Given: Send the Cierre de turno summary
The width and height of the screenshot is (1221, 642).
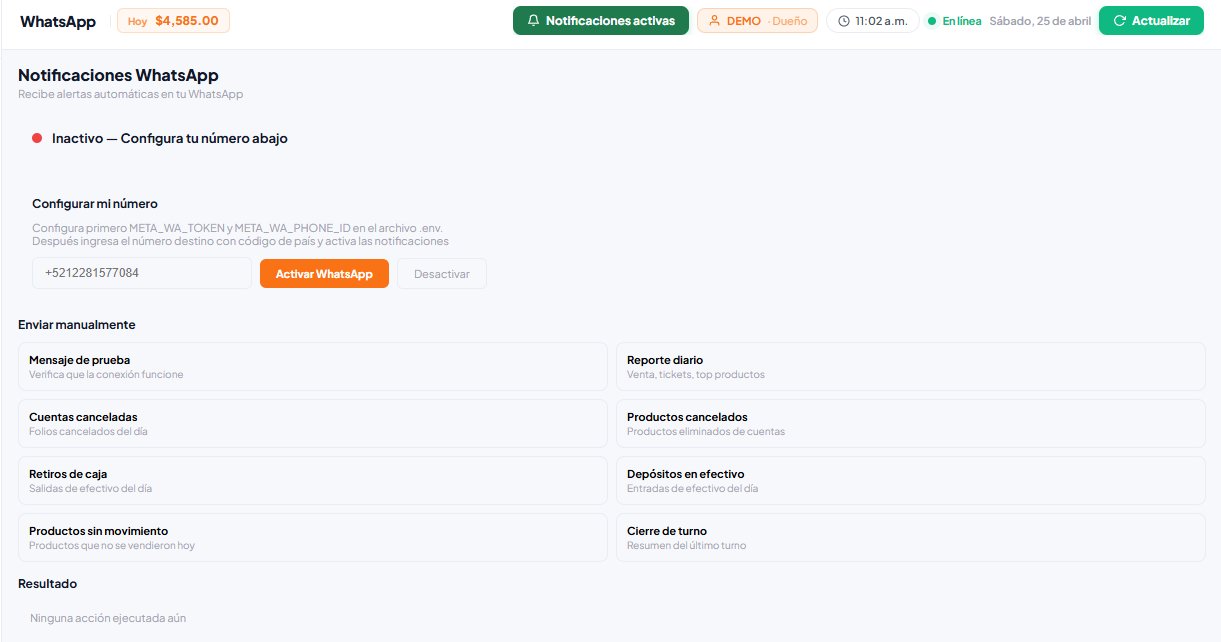Looking at the screenshot, I should [910, 538].
